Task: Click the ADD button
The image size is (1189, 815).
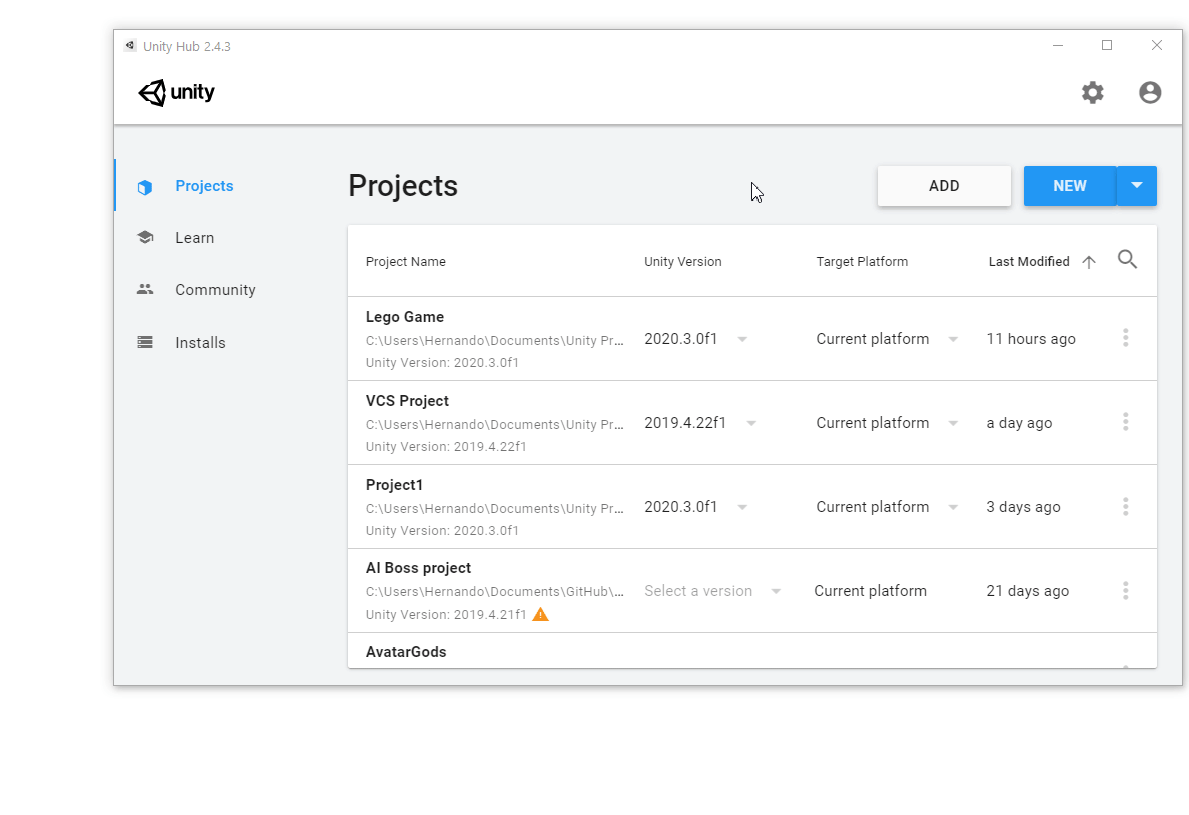Action: point(944,186)
